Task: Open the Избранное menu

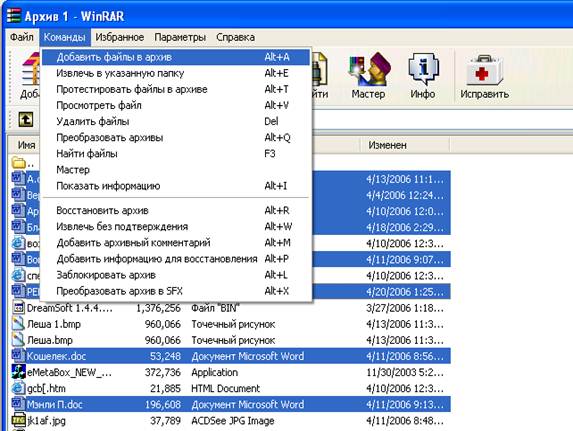Action: (x=119, y=37)
